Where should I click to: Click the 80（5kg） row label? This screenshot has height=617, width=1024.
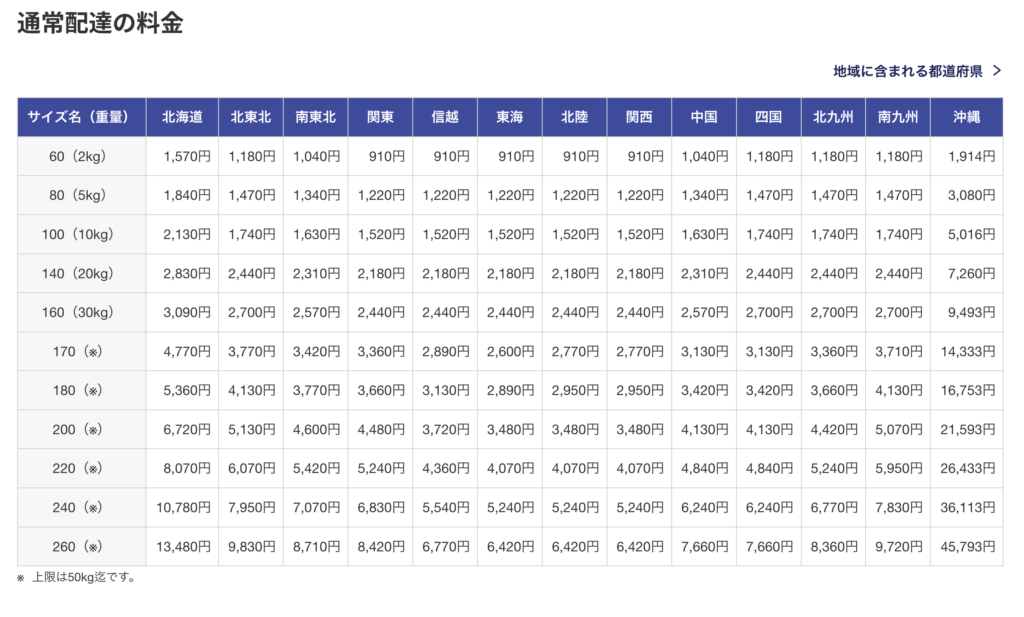pyautogui.click(x=82, y=195)
